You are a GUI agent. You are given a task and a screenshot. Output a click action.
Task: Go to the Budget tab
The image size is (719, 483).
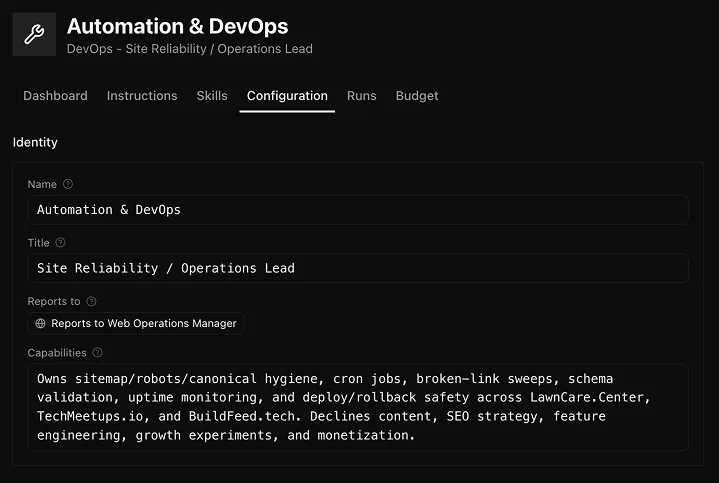coord(417,96)
